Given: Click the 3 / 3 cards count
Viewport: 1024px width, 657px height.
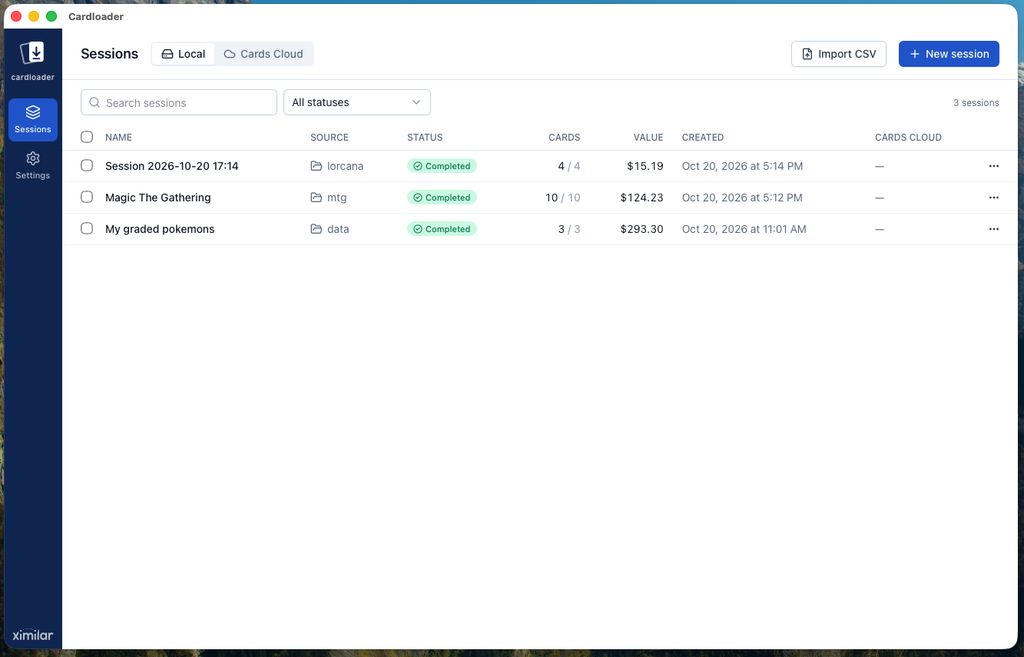Looking at the screenshot, I should click(x=569, y=229).
